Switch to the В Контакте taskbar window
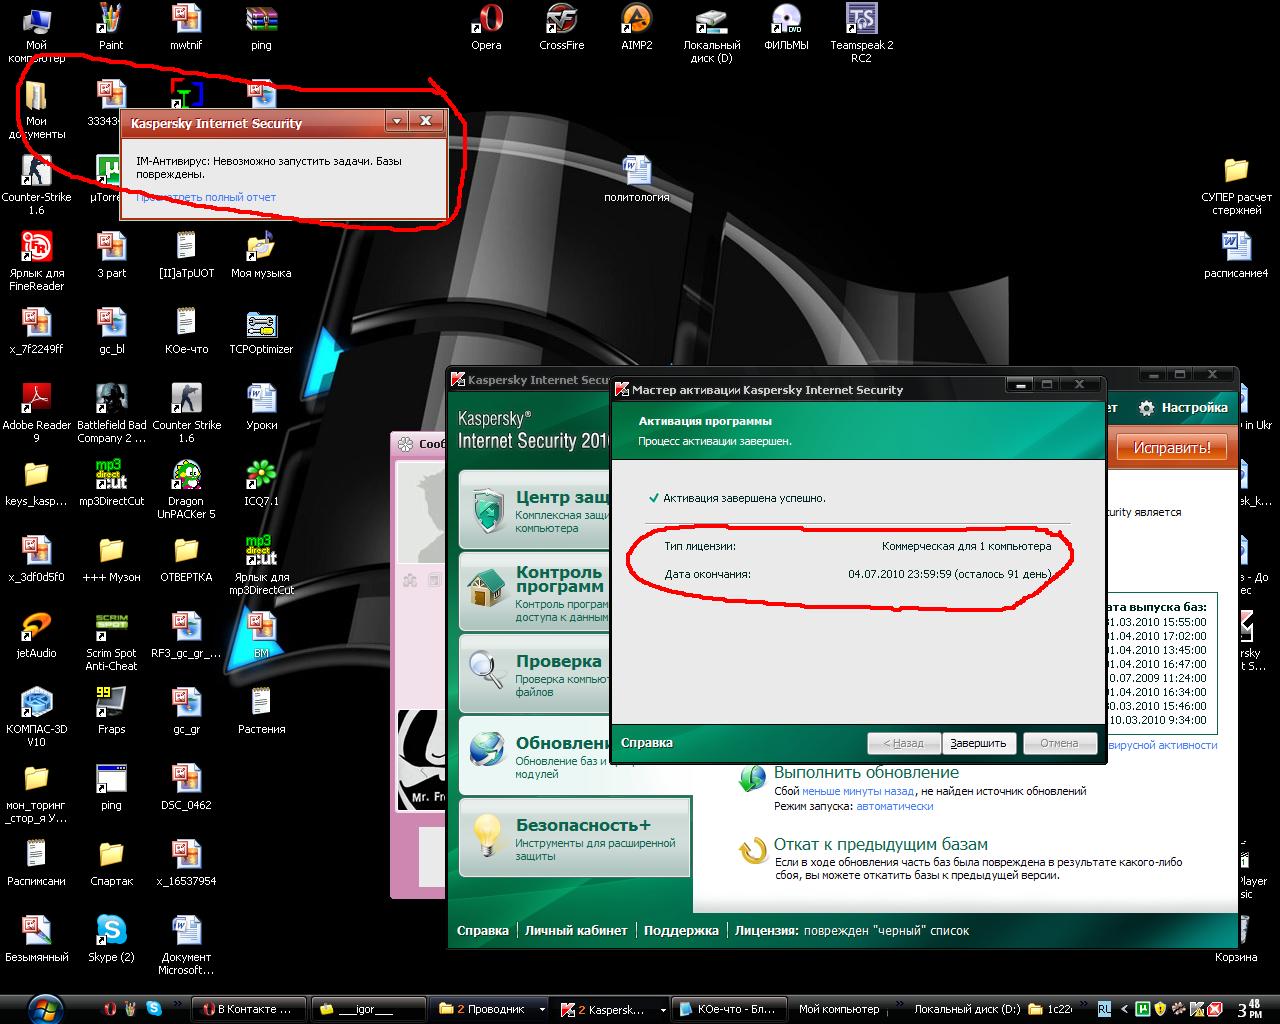This screenshot has height=1024, width=1280. point(249,1009)
